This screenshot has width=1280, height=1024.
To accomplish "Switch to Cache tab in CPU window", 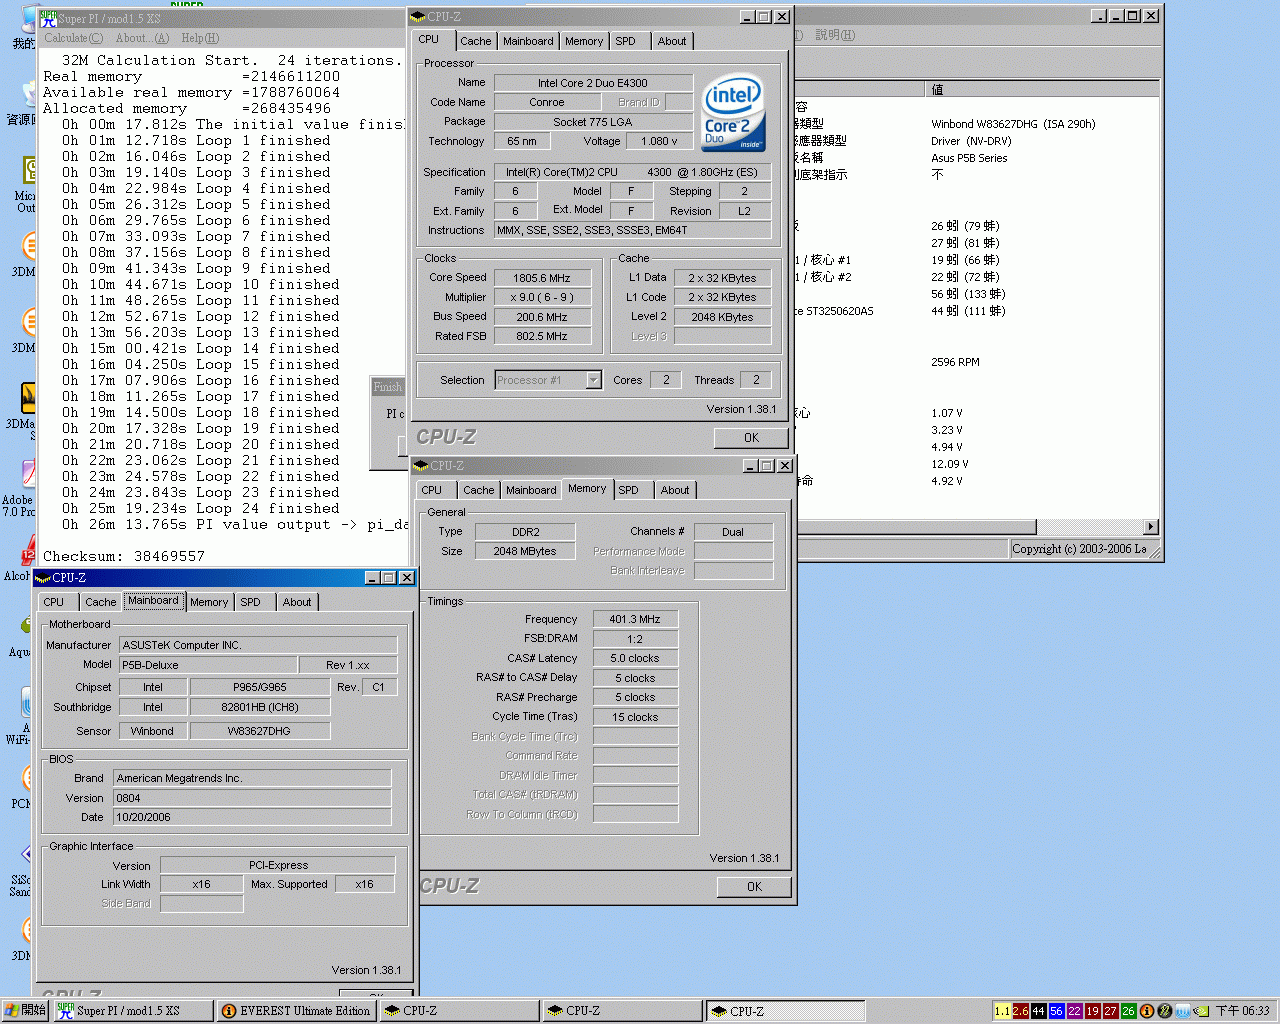I will coord(476,41).
